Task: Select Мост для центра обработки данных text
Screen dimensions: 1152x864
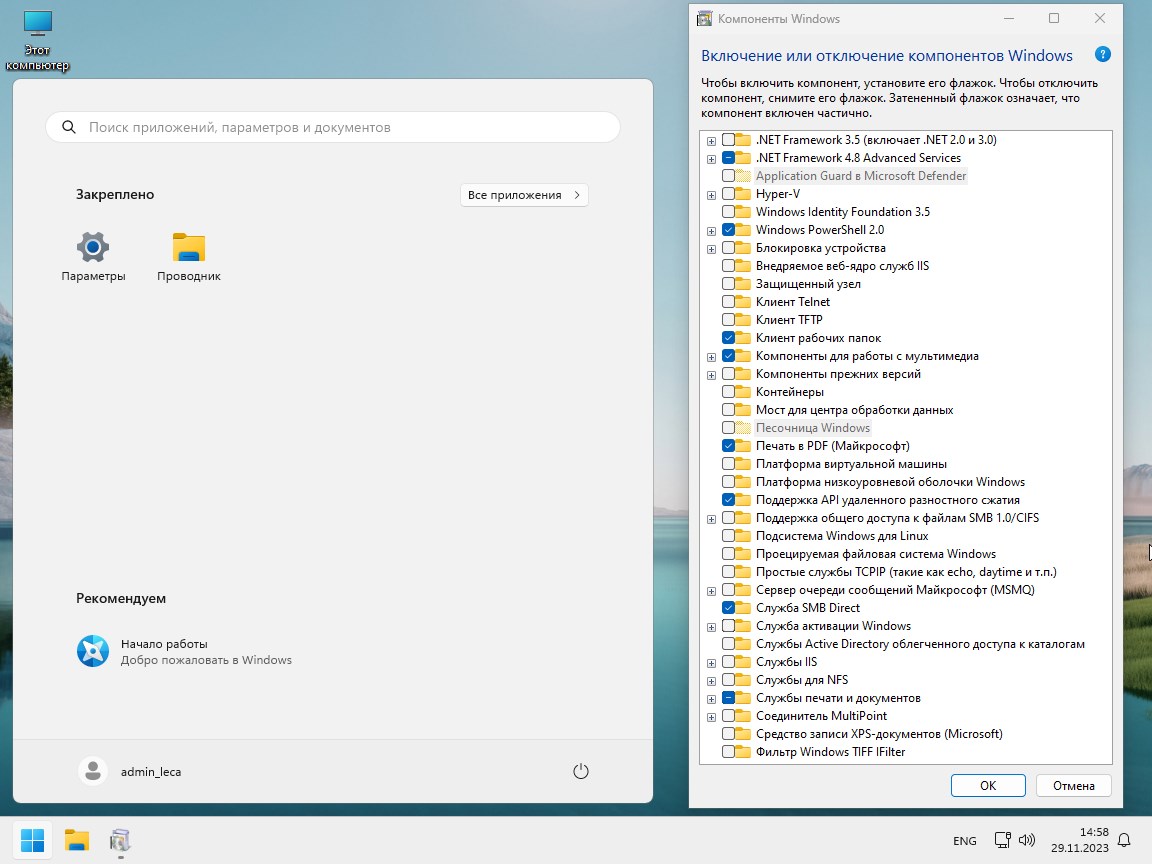Action: pos(854,410)
